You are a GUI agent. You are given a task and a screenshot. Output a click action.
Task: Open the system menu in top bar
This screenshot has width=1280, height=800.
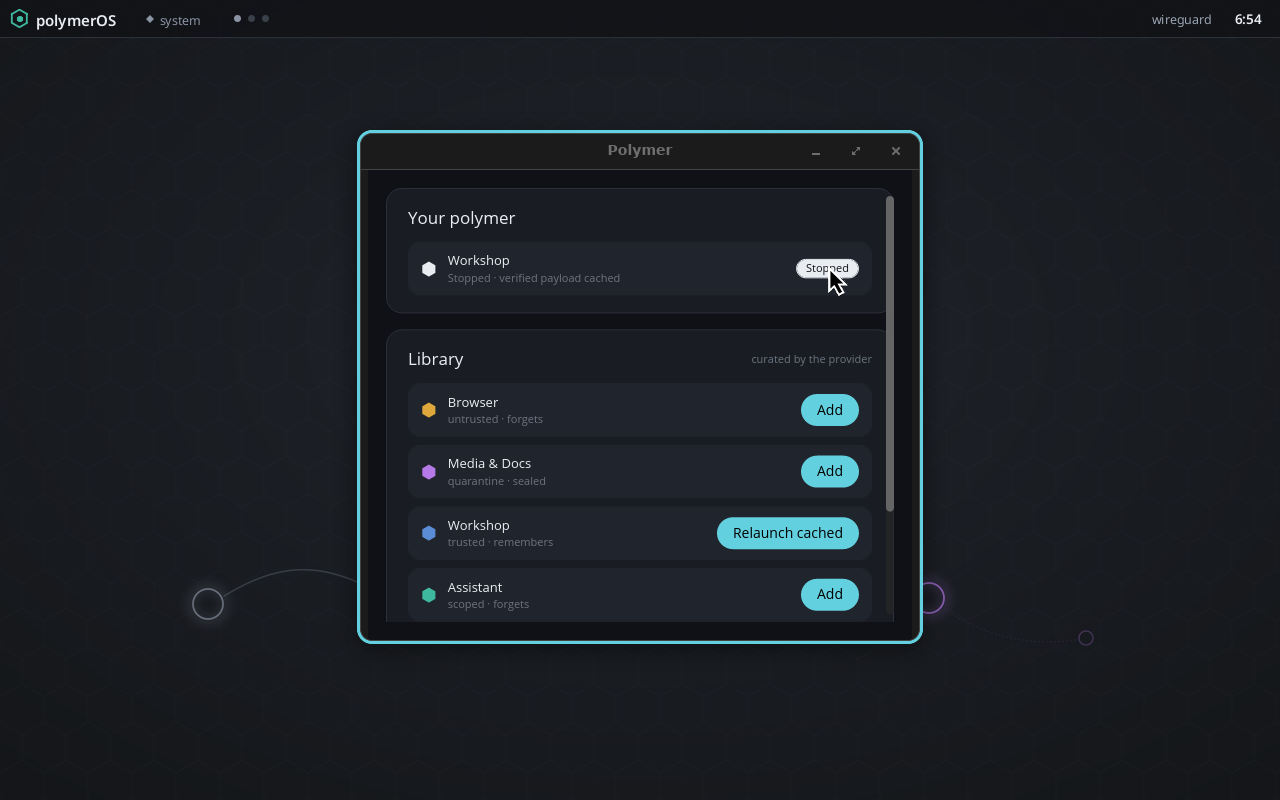173,20
